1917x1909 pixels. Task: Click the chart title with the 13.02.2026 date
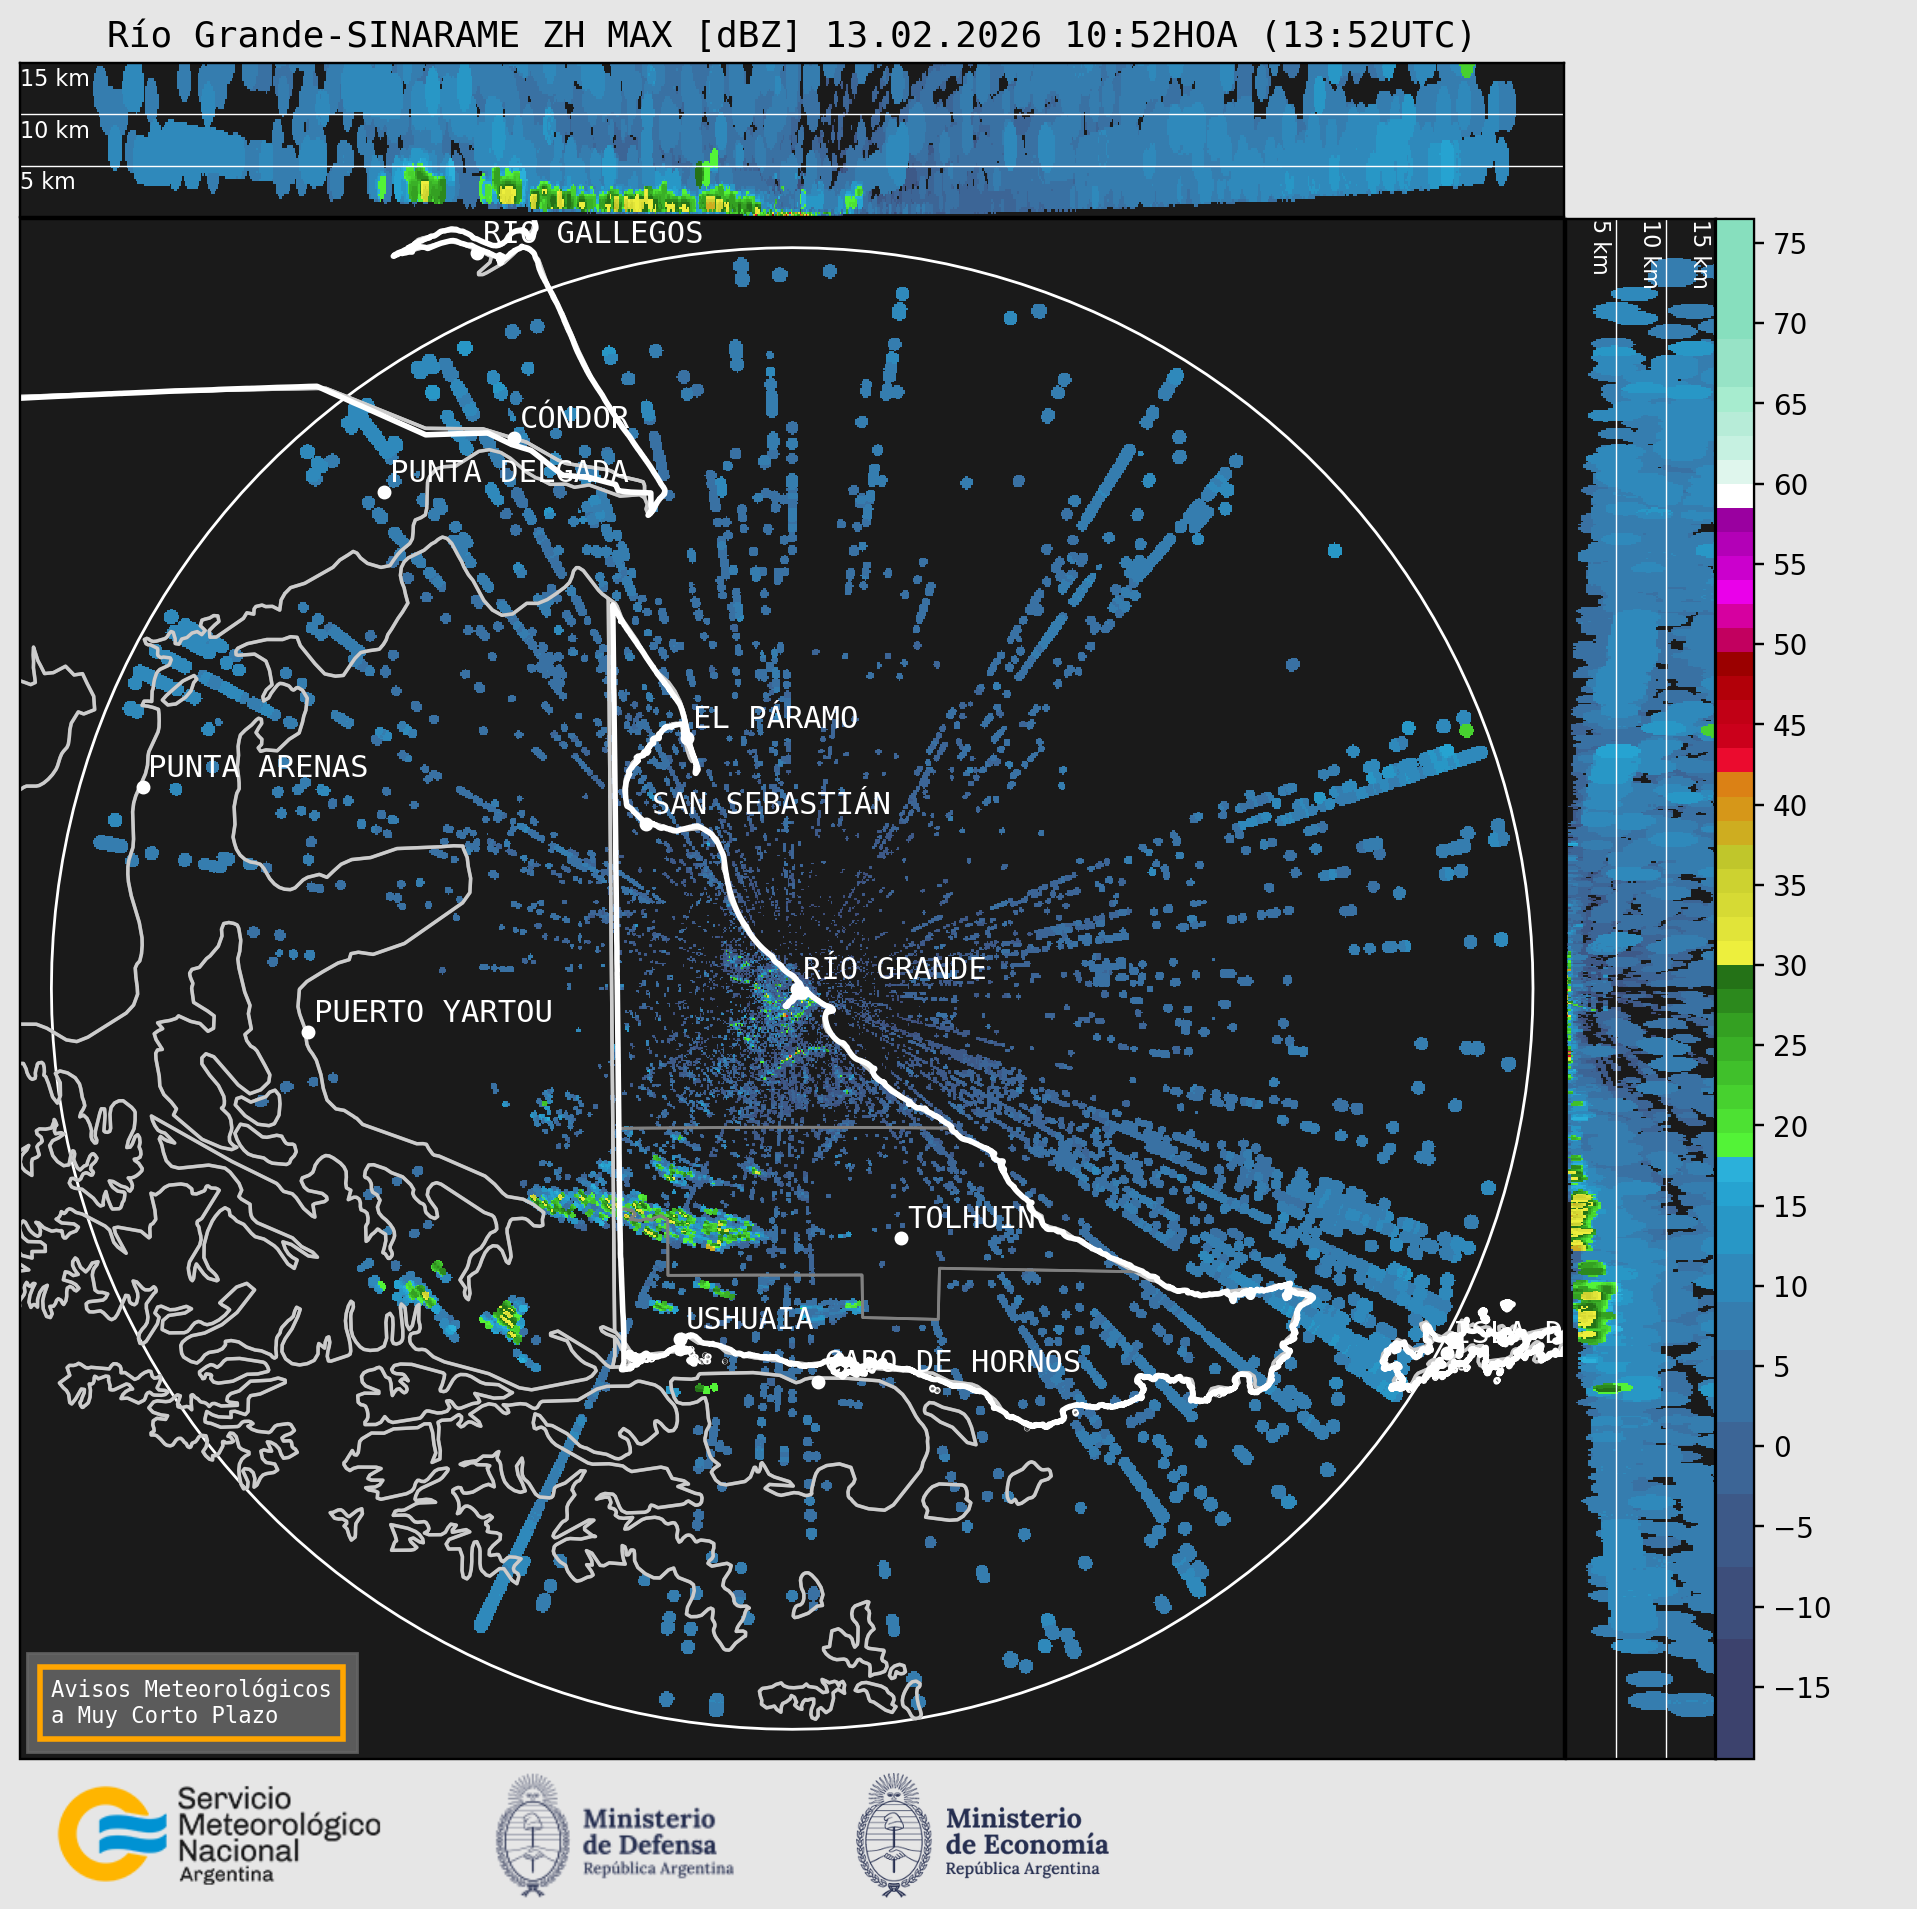click(x=791, y=36)
